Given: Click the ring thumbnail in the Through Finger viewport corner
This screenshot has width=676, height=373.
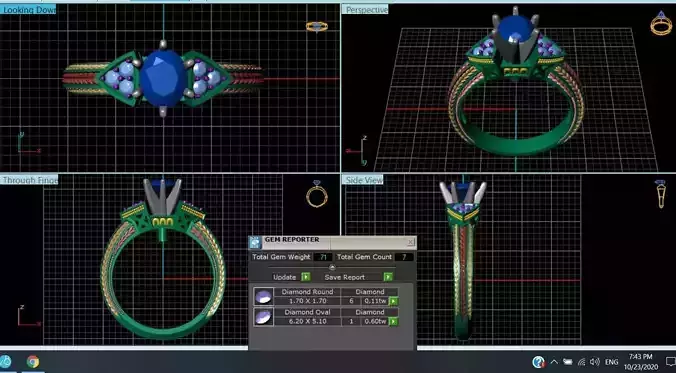Looking at the screenshot, I should [x=317, y=194].
